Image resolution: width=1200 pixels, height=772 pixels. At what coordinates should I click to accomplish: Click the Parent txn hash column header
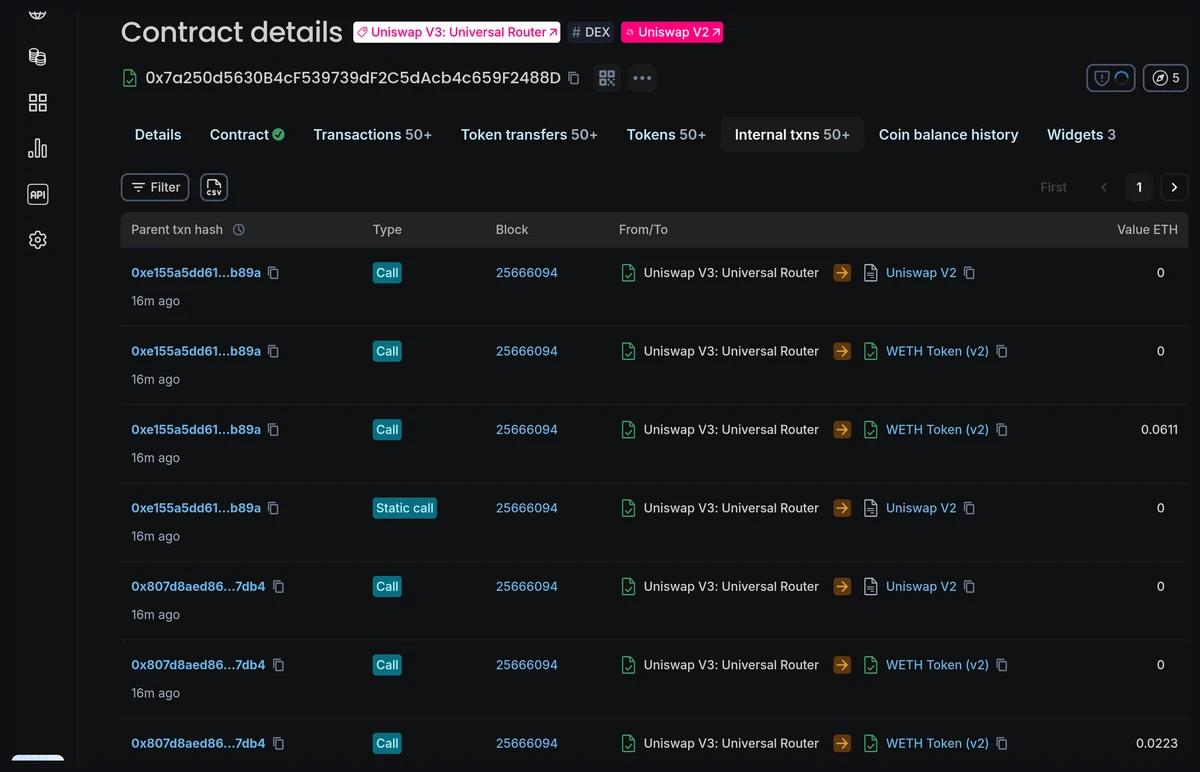tap(177, 230)
